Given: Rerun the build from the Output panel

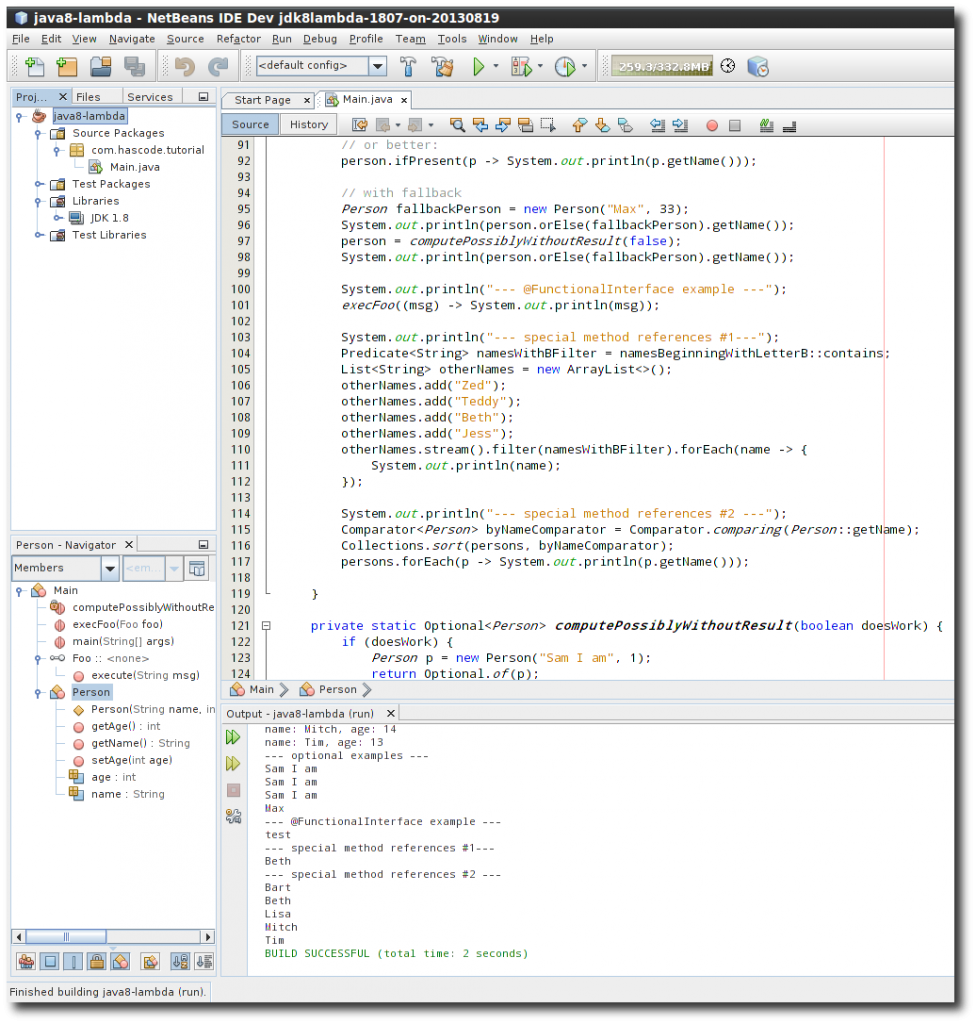Looking at the screenshot, I should coord(233,736).
